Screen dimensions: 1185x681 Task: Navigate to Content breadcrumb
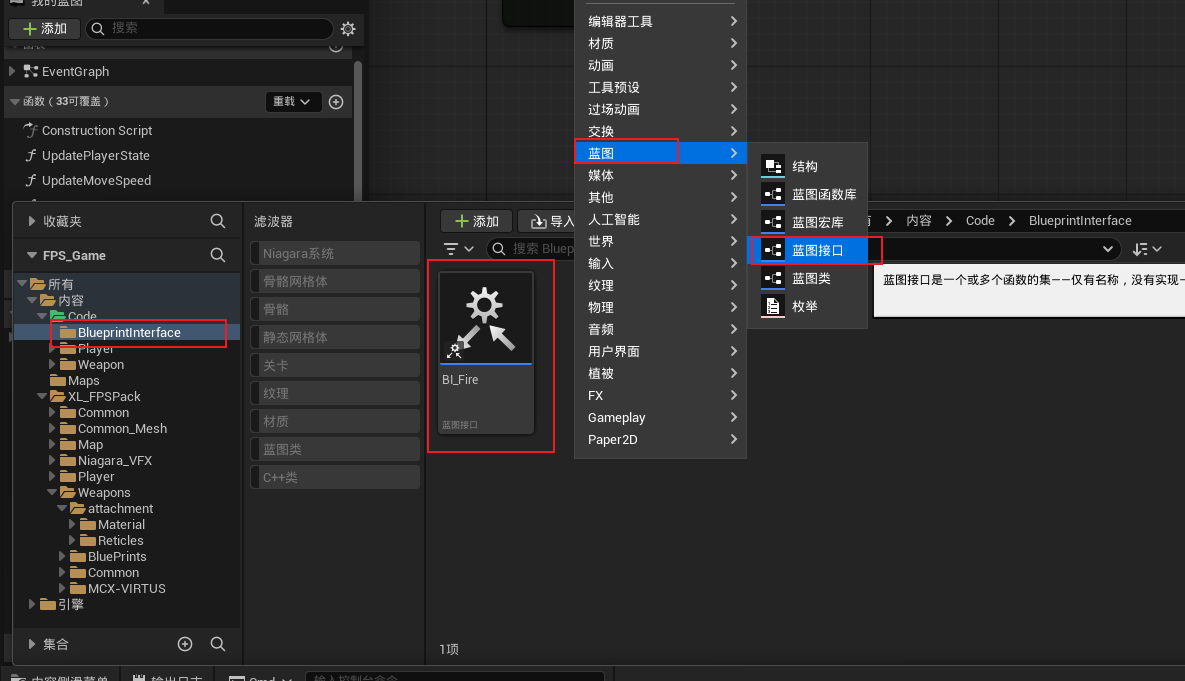[x=918, y=221]
